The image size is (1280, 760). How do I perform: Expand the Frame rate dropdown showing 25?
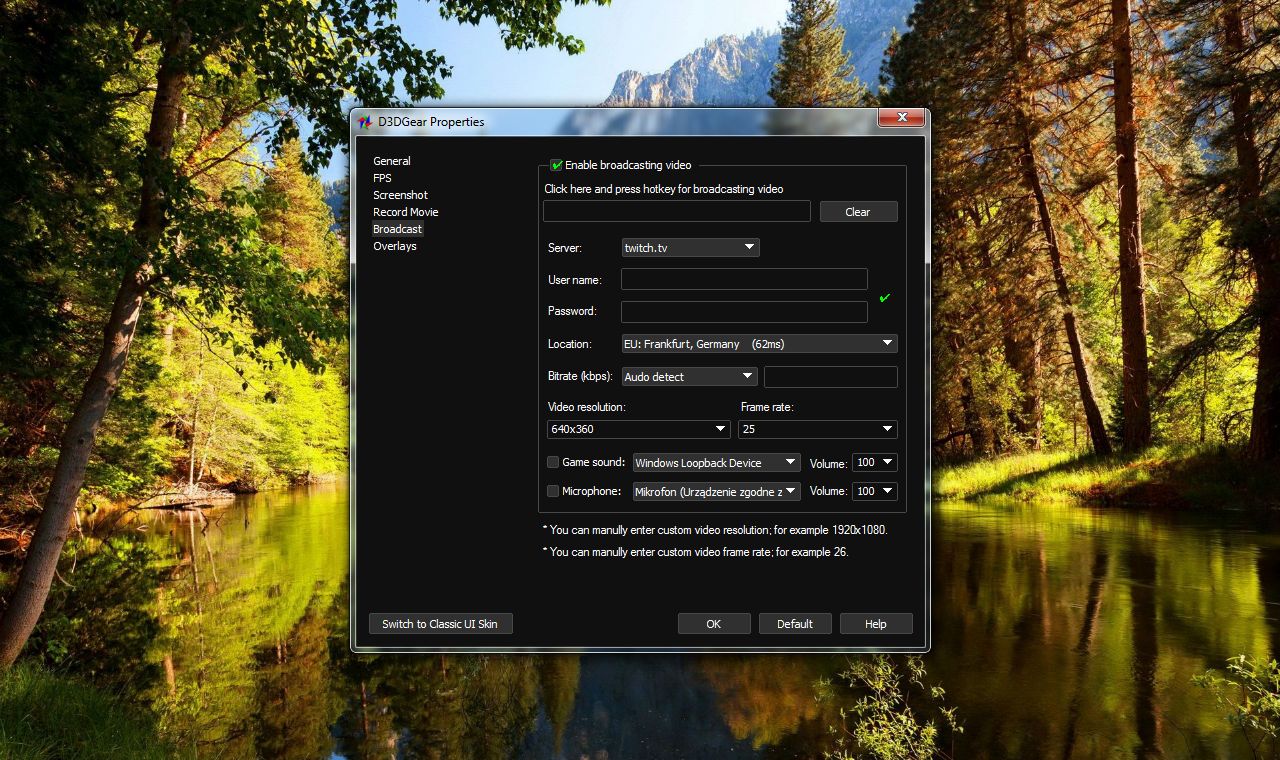click(818, 429)
